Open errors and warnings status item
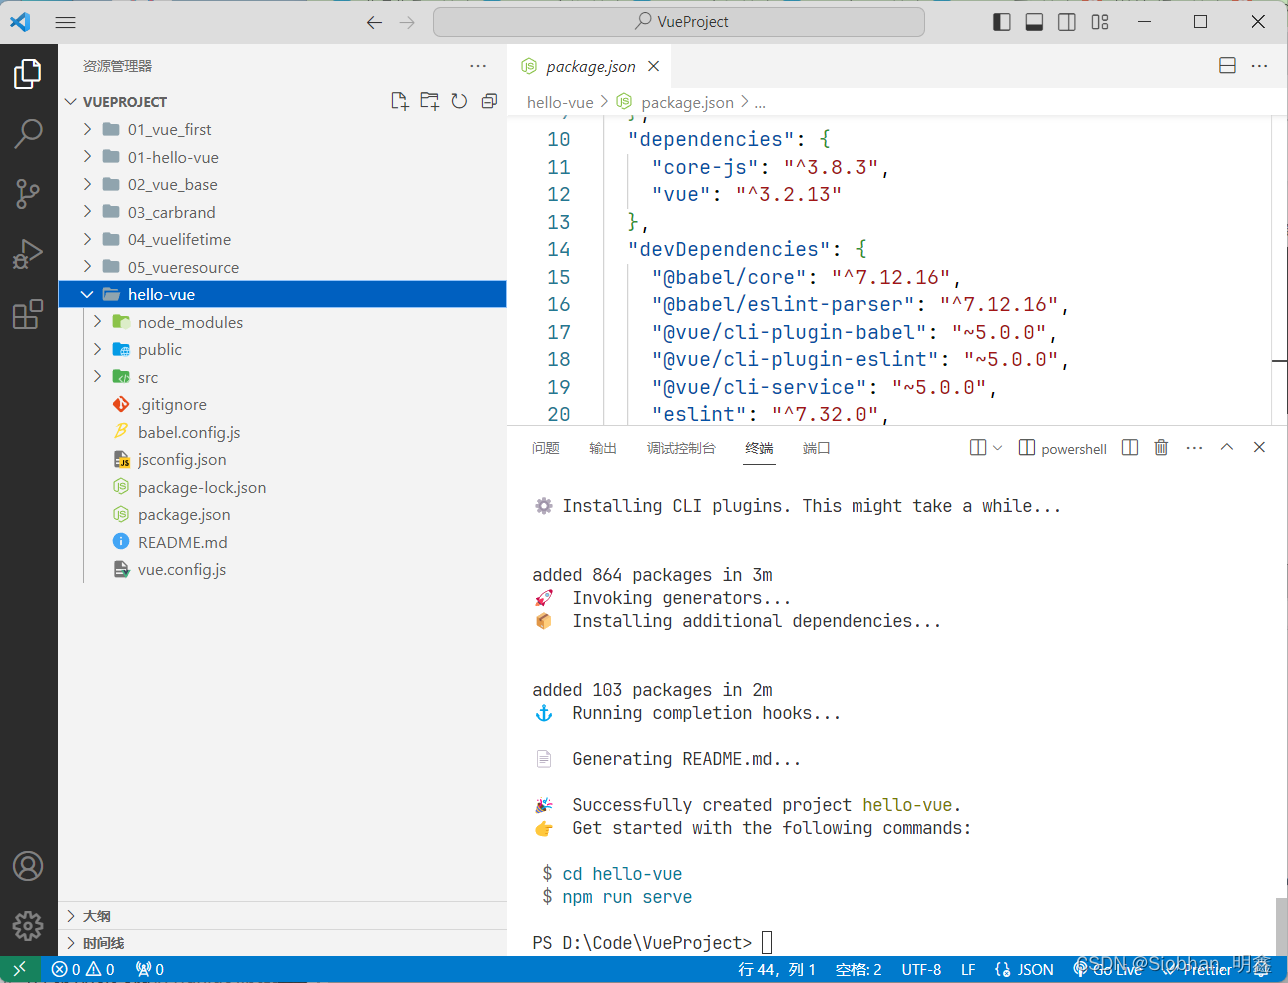Viewport: 1288px width, 983px height. pyautogui.click(x=84, y=969)
